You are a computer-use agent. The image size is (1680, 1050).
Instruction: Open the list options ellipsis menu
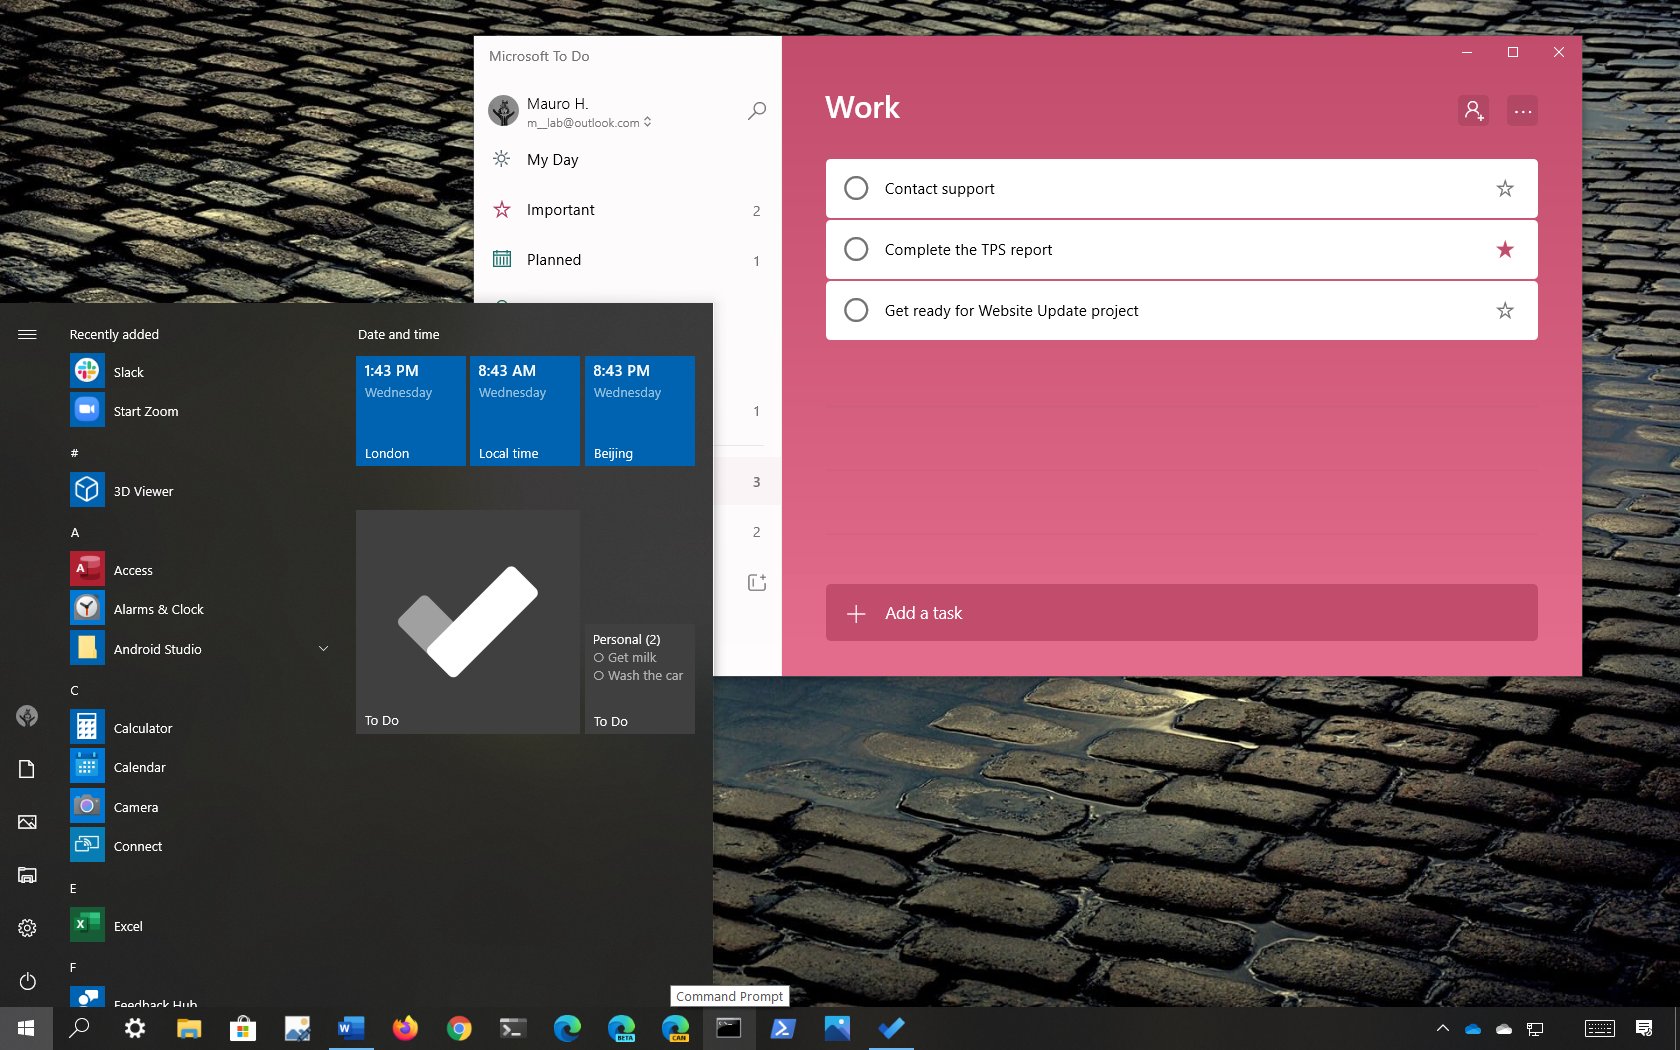click(x=1522, y=111)
